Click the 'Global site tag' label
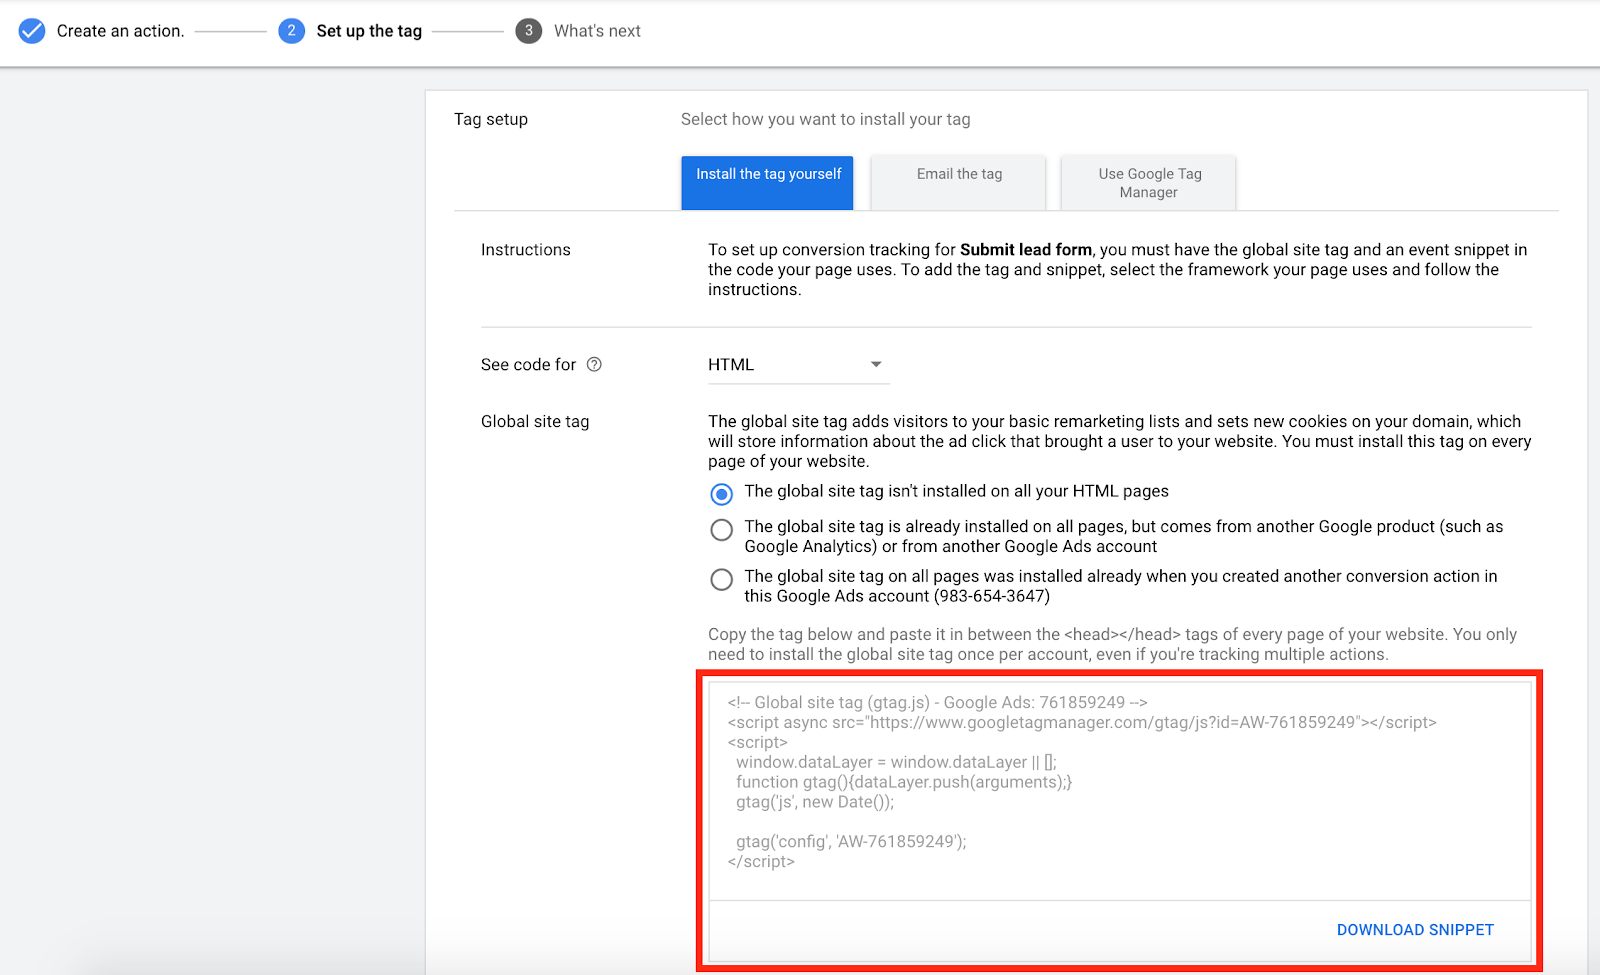The width and height of the screenshot is (1600, 975). coord(535,422)
